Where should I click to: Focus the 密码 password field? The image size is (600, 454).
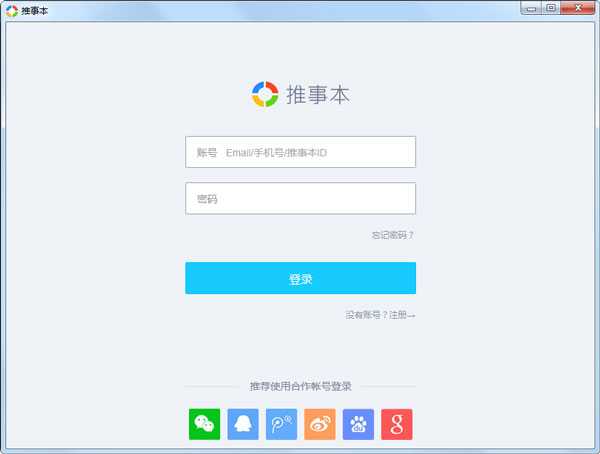pyautogui.click(x=300, y=198)
